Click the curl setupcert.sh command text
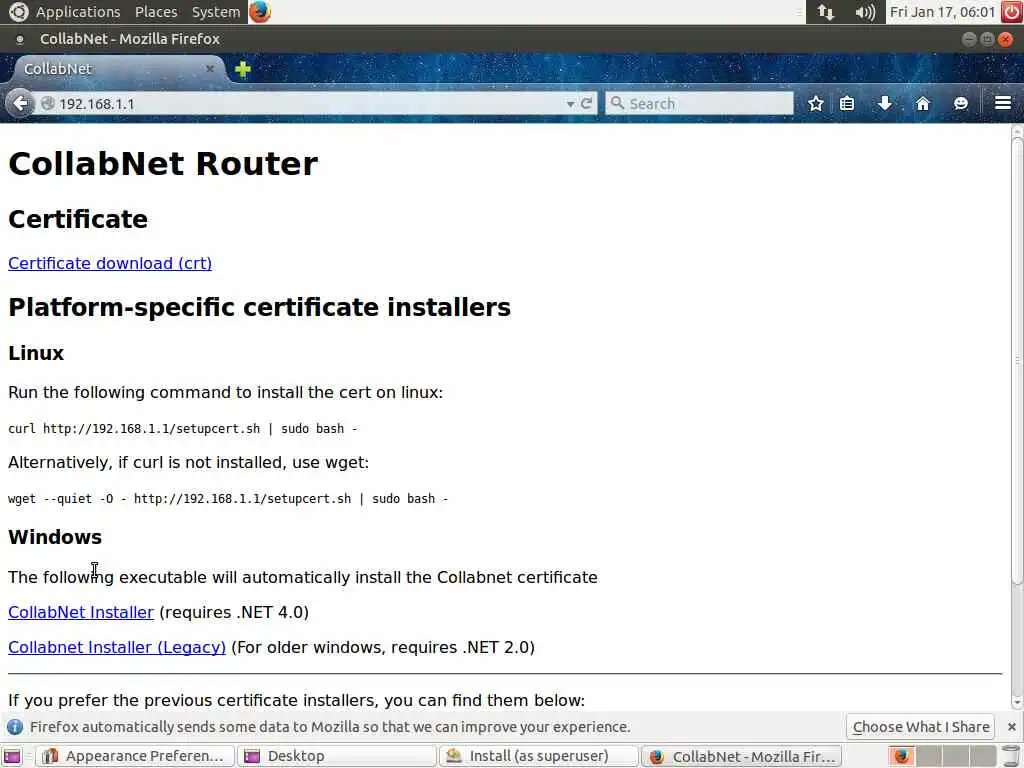 [x=182, y=429]
